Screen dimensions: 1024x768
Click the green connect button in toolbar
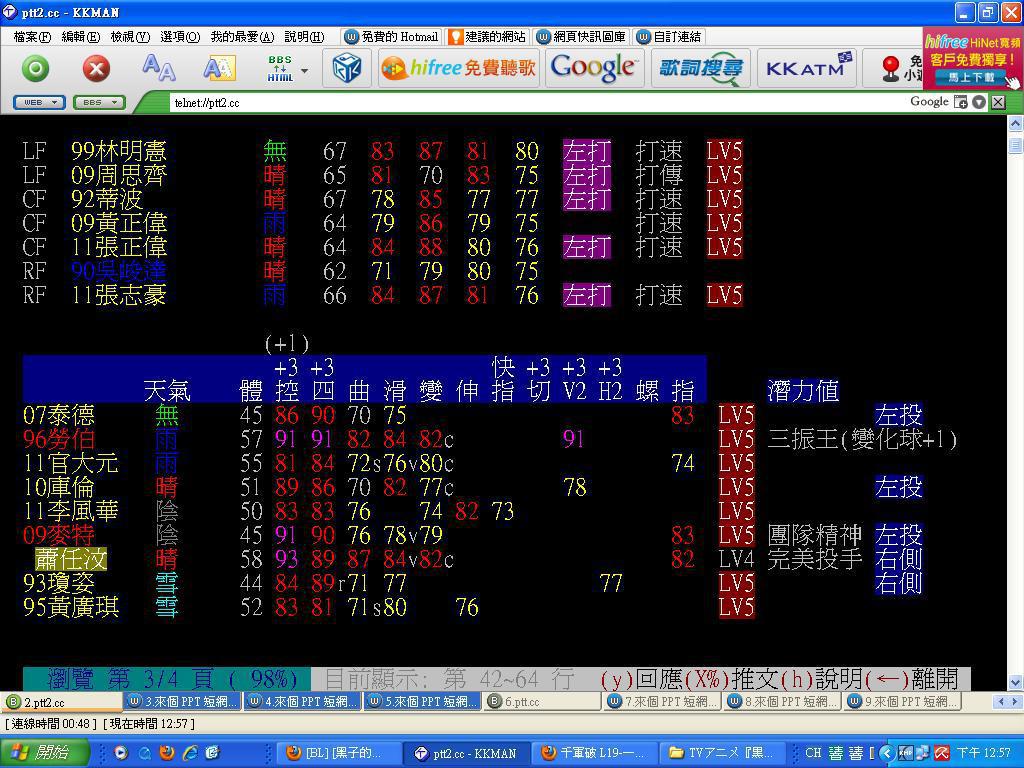click(35, 68)
